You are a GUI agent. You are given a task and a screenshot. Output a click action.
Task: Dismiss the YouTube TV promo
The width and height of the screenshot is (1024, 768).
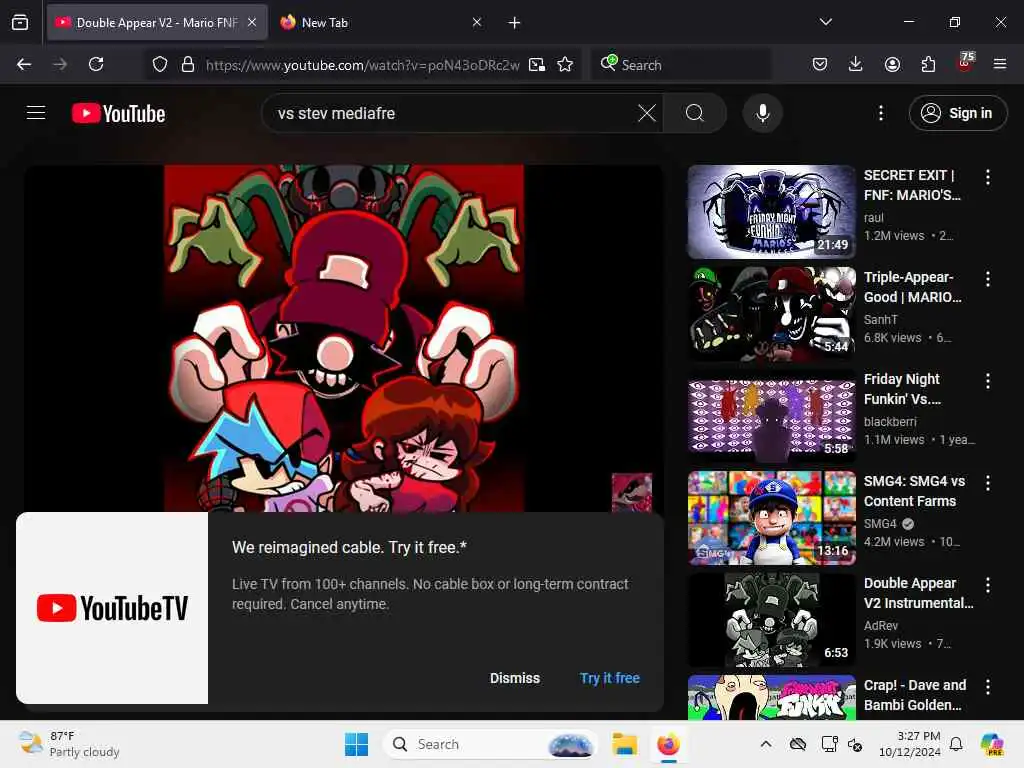tap(515, 678)
